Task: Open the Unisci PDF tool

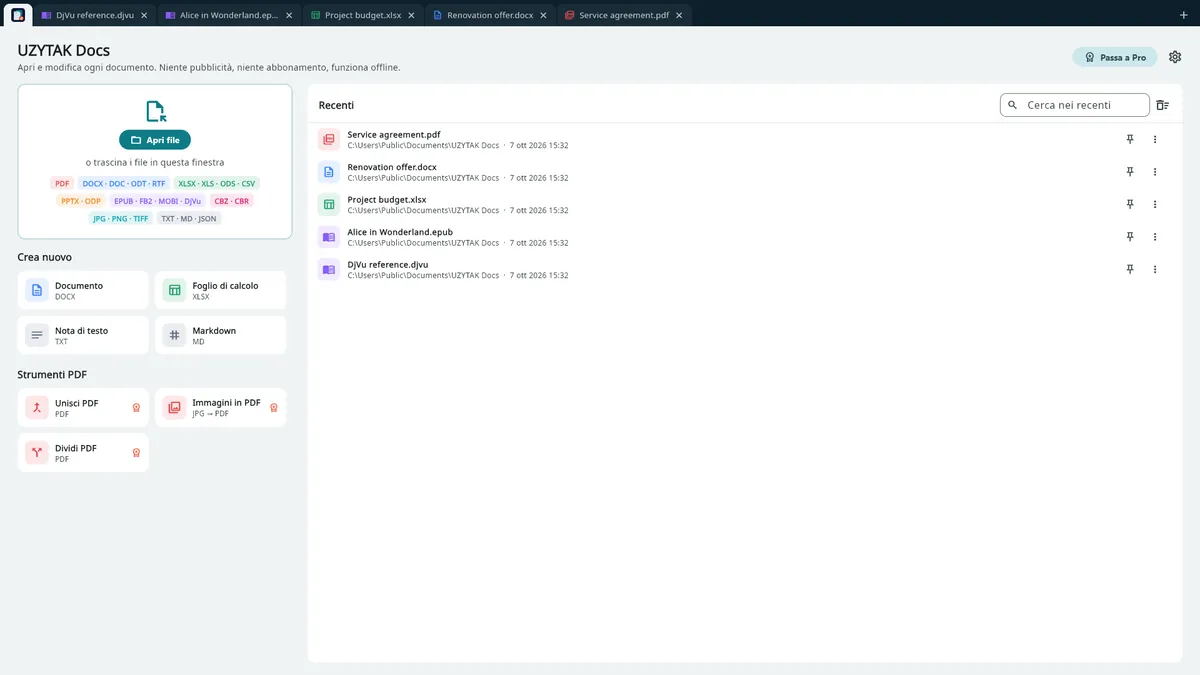Action: tap(83, 407)
